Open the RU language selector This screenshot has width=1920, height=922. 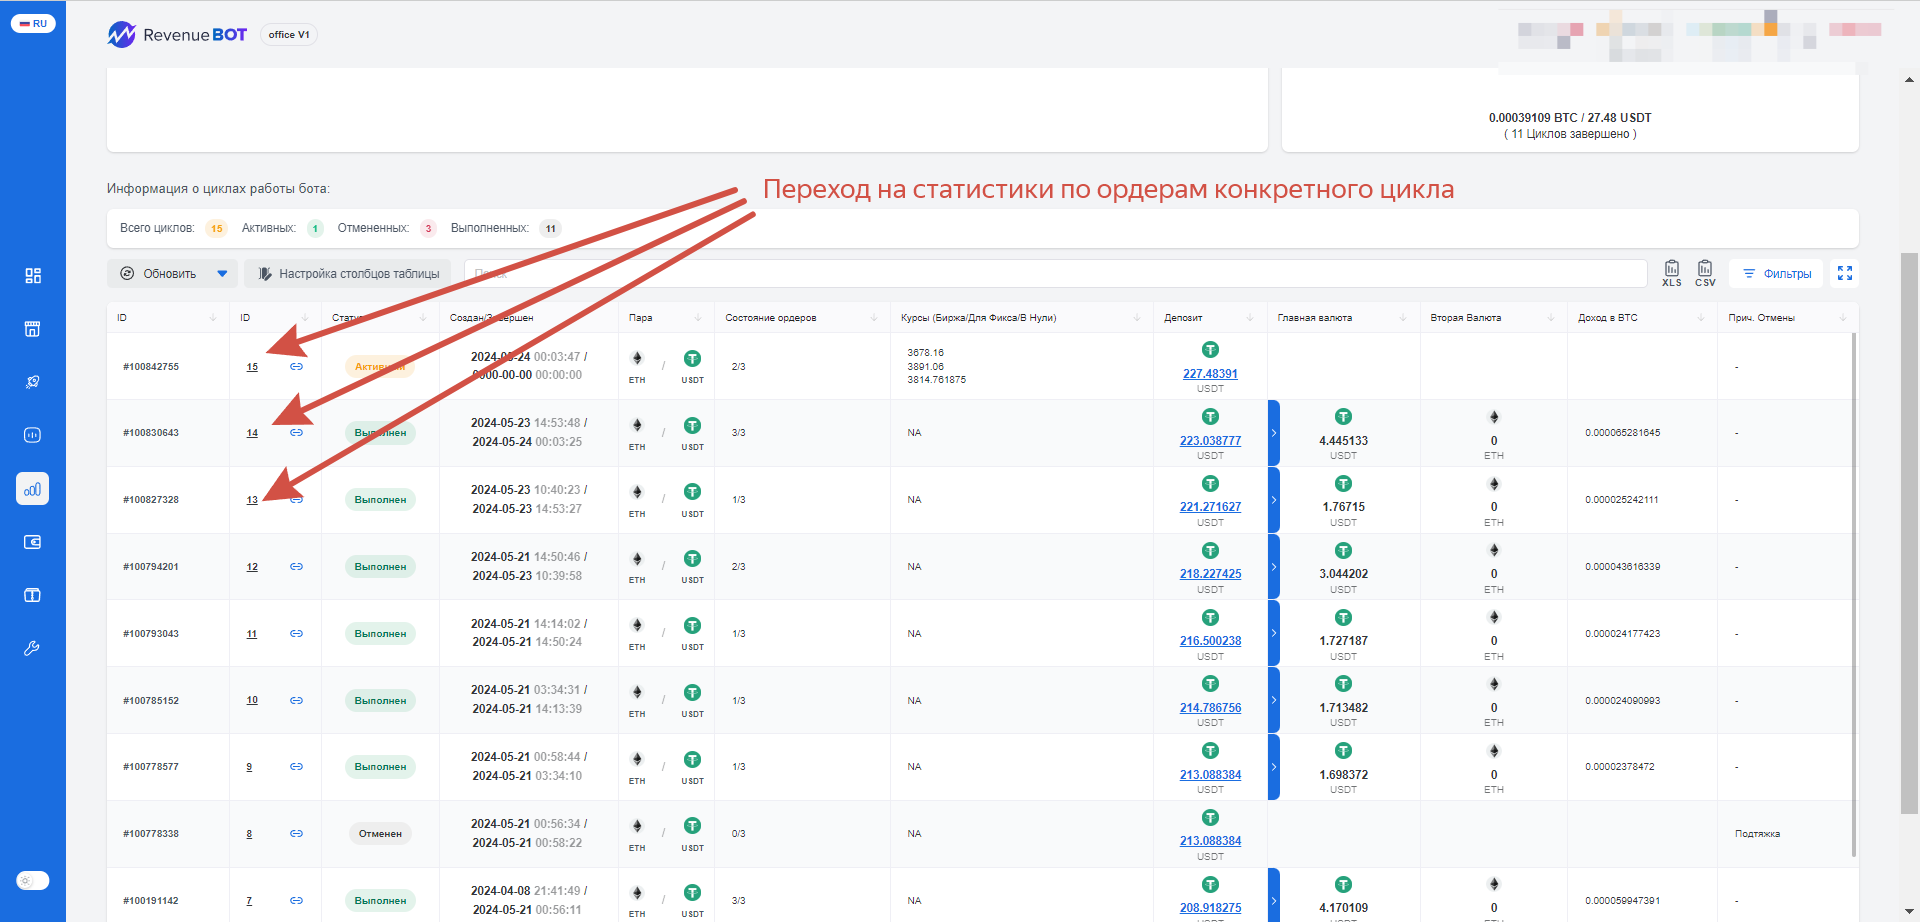(x=33, y=23)
